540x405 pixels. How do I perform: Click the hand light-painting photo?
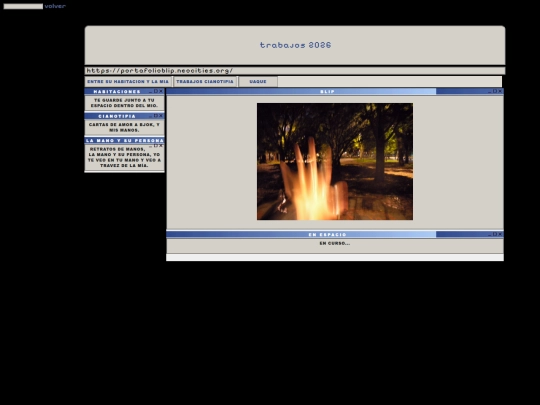tap(335, 162)
